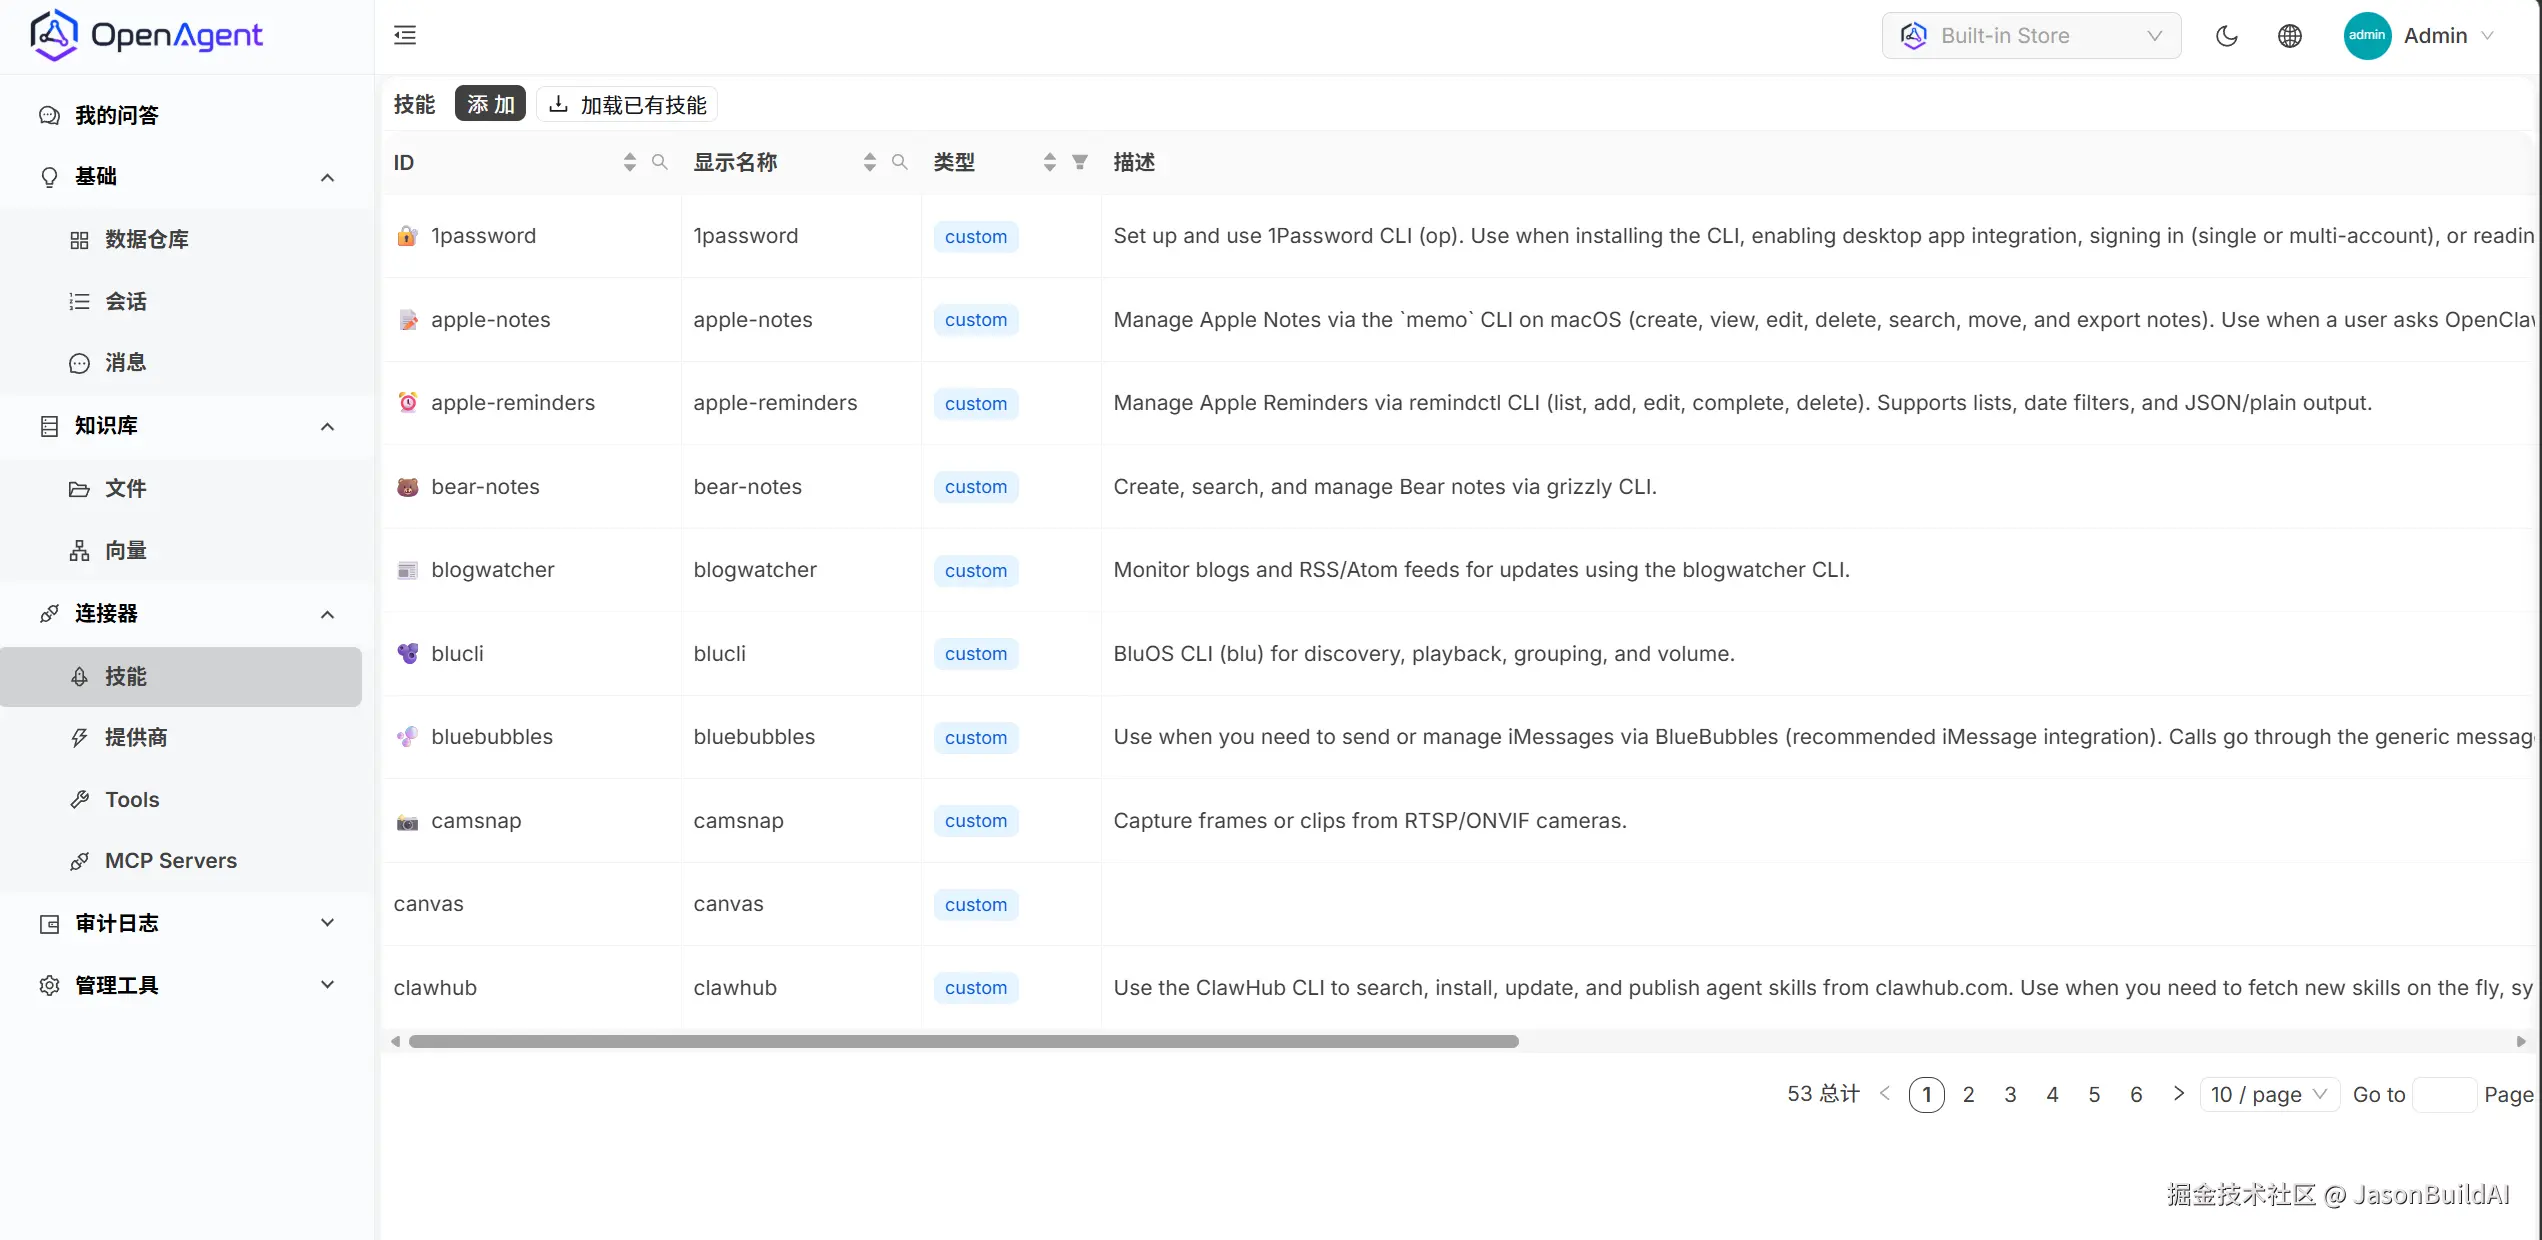
Task: Click the horizontal table scrollbar
Action: click(964, 1042)
